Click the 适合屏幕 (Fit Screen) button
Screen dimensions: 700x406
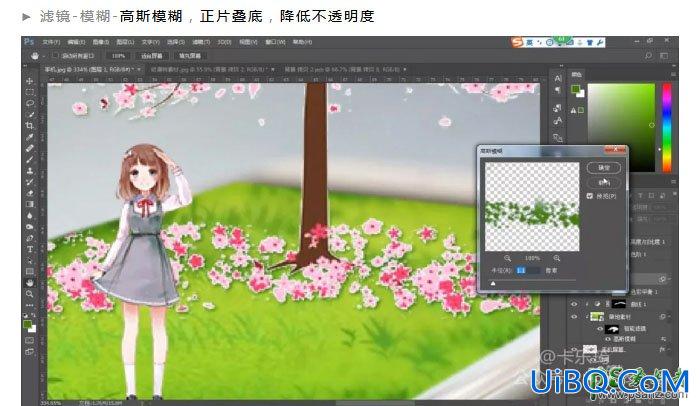[x=152, y=56]
